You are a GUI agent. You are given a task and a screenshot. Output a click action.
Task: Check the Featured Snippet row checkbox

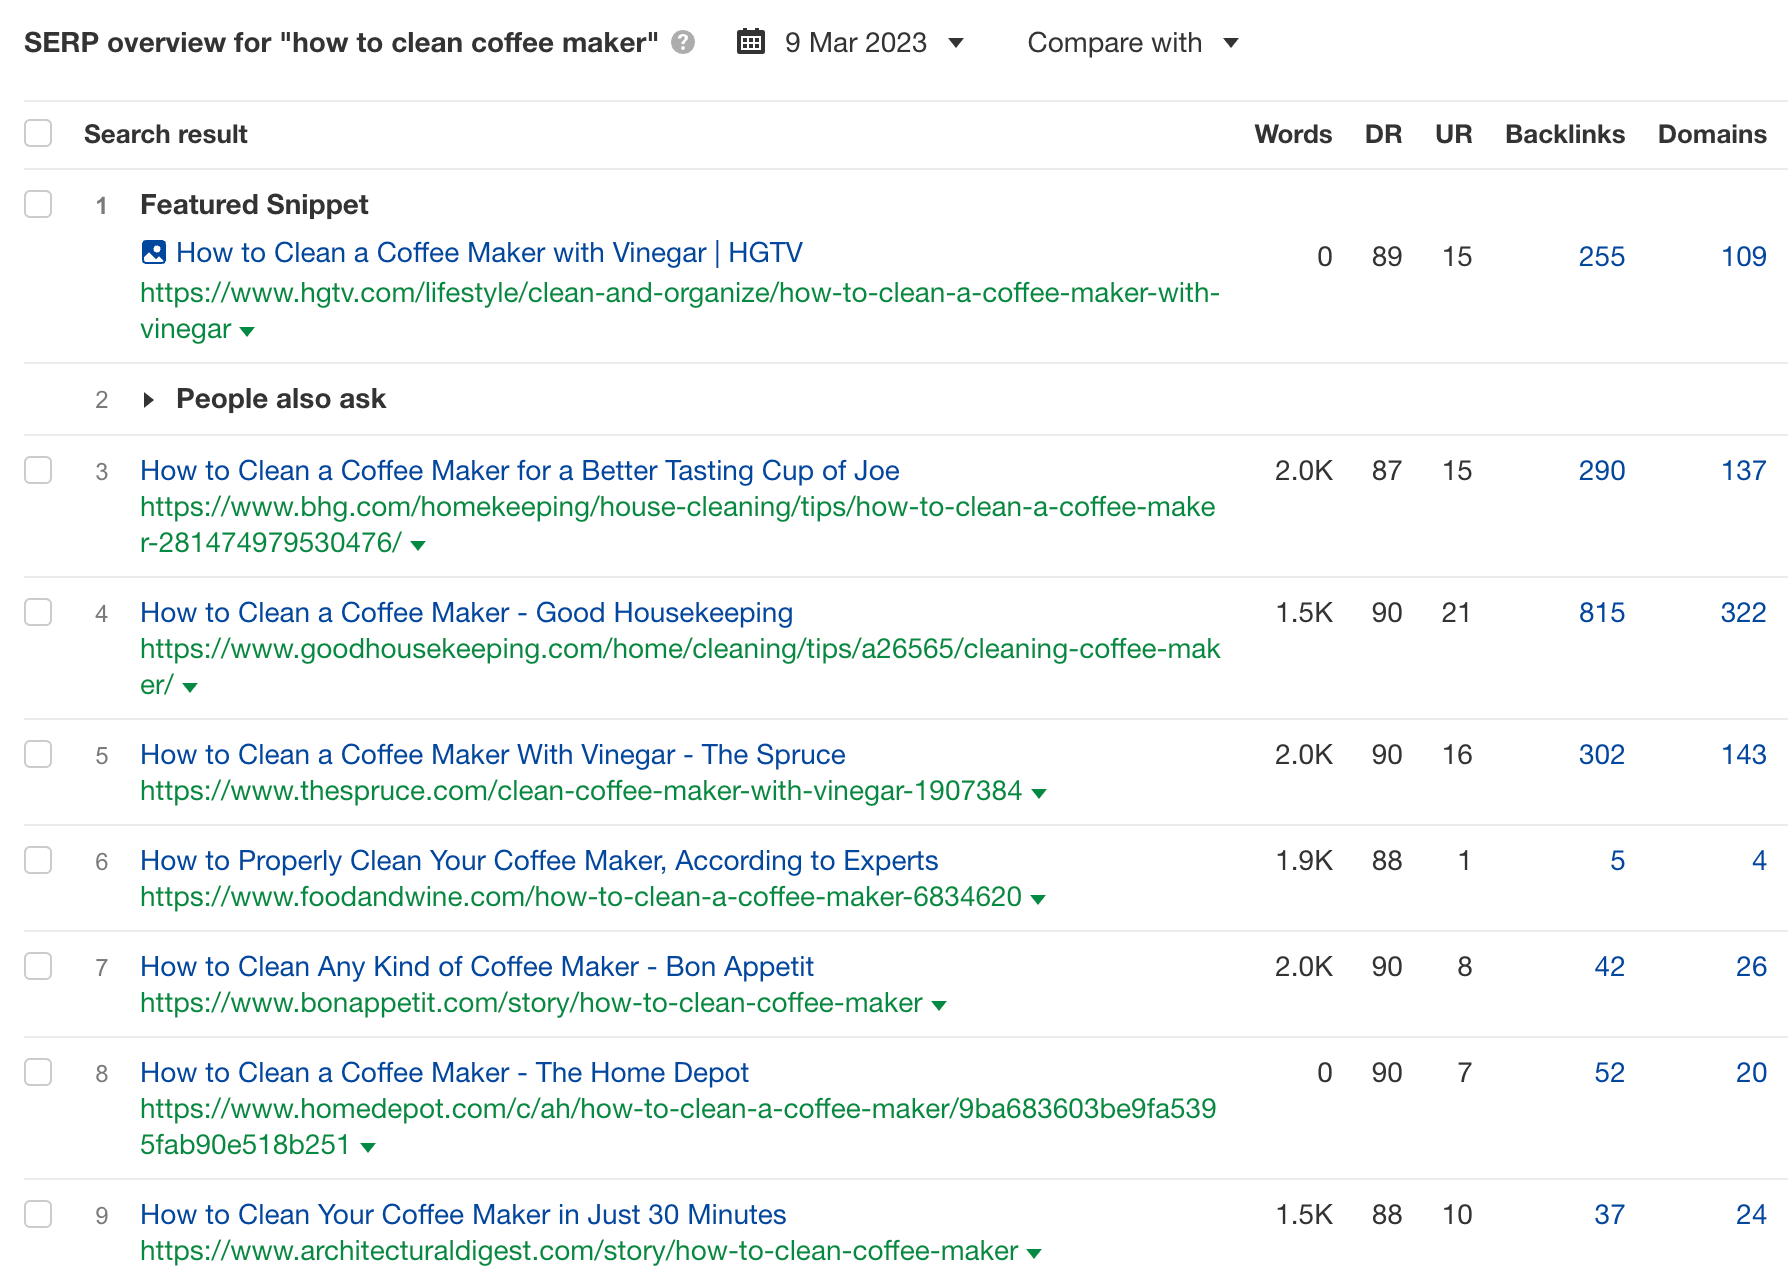coord(38,204)
